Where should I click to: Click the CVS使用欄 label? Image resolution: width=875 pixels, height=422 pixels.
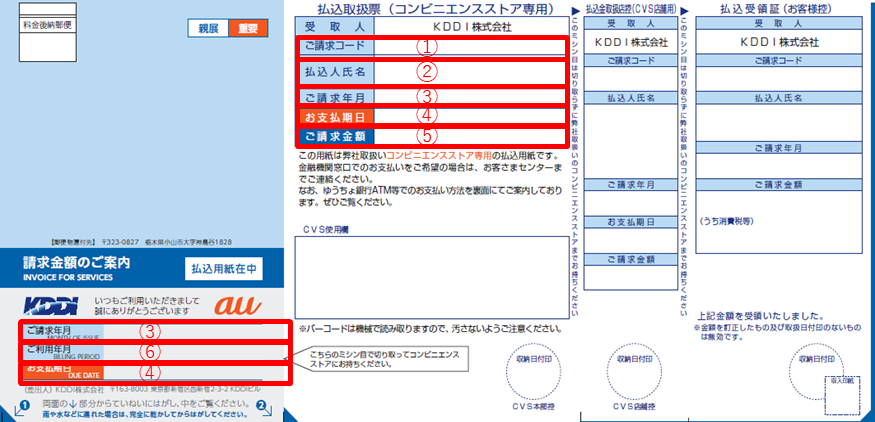pos(326,229)
